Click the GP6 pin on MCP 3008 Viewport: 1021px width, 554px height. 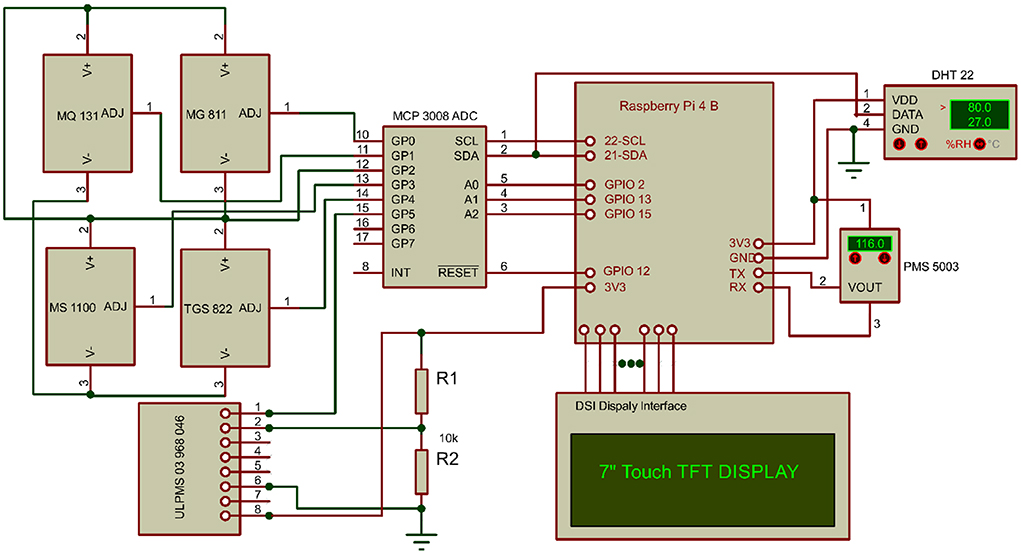pyautogui.click(x=403, y=229)
